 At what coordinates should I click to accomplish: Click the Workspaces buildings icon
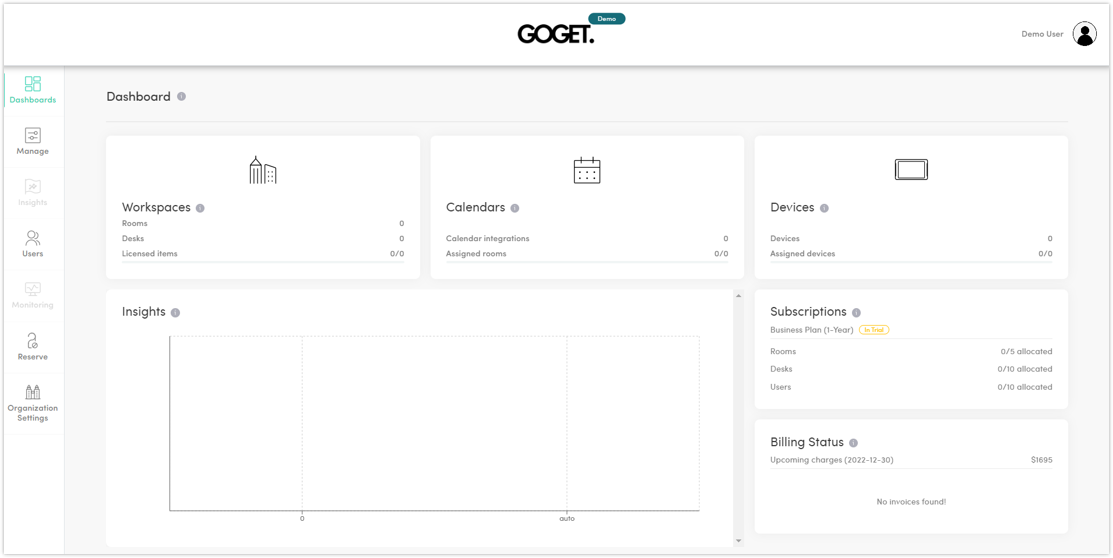[263, 170]
